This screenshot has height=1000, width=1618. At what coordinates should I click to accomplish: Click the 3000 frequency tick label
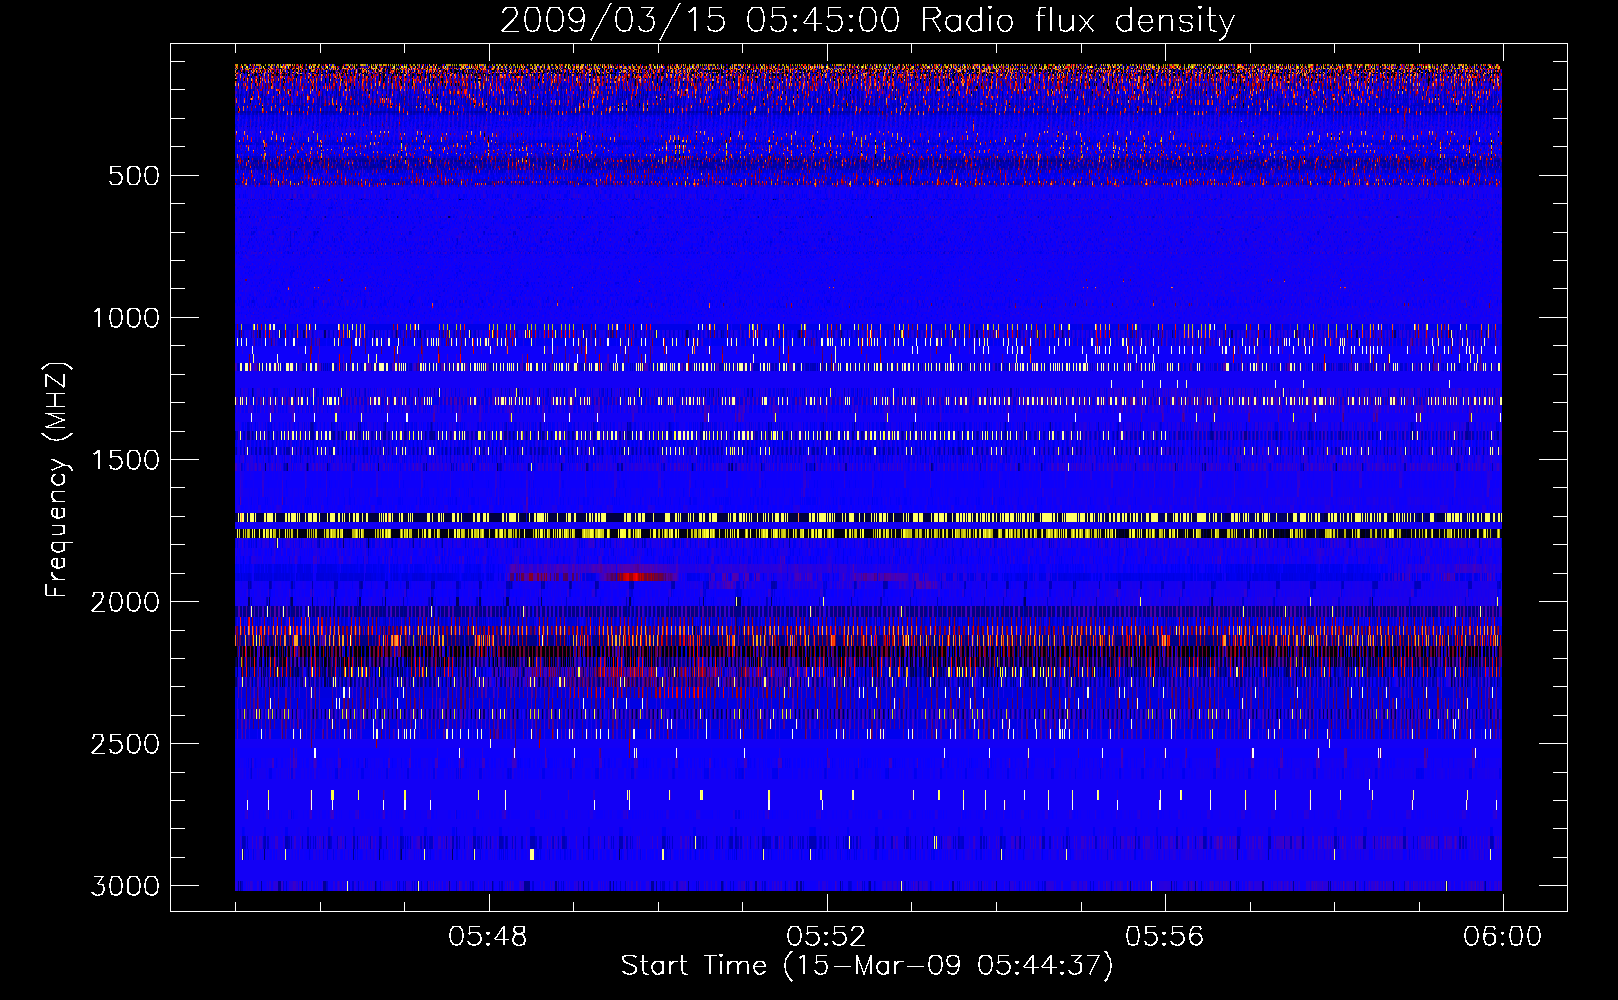pos(125,886)
